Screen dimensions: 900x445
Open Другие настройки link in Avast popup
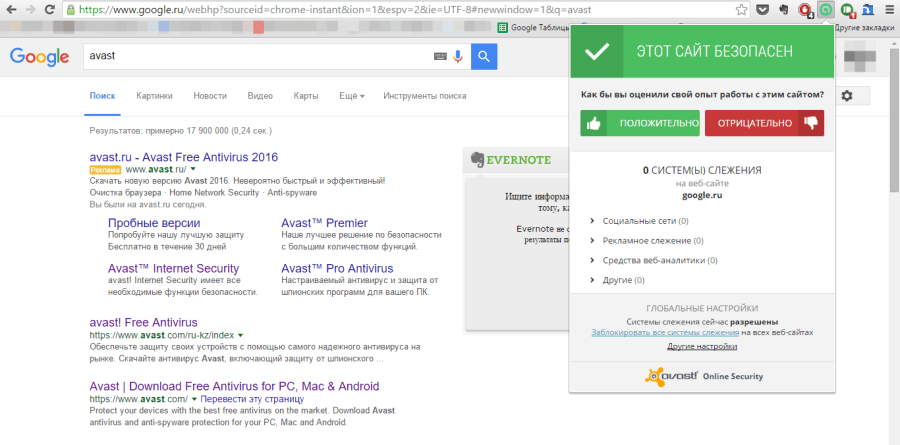coord(702,346)
